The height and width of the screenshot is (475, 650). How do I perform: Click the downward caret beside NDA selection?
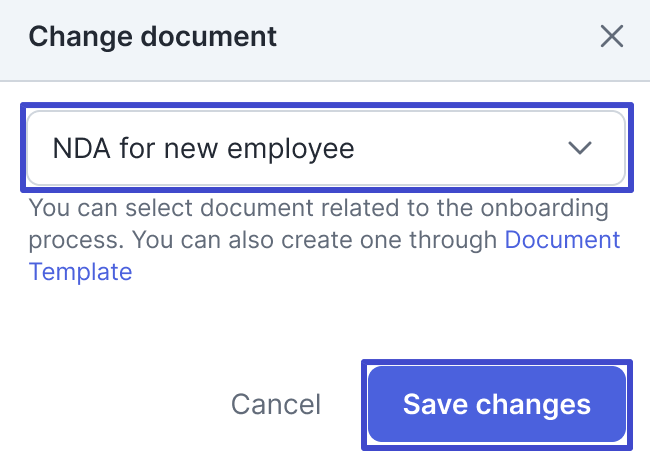pos(580,148)
